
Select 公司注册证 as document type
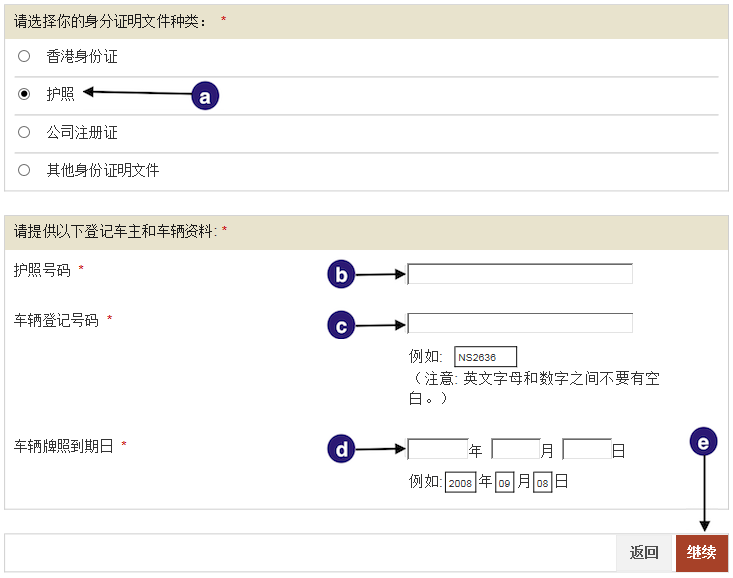[x=24, y=132]
